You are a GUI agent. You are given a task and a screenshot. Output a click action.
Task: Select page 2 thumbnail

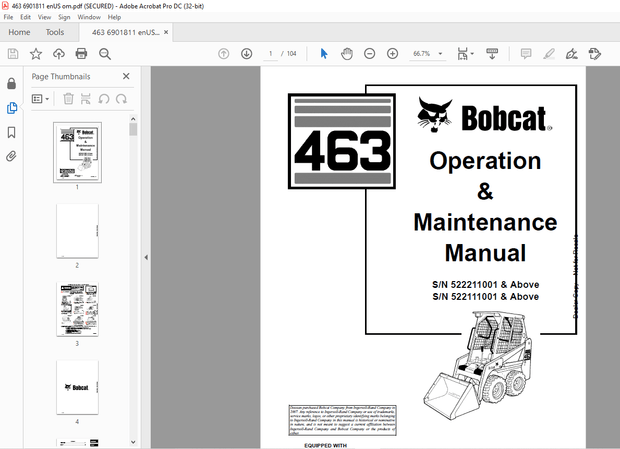click(x=78, y=231)
